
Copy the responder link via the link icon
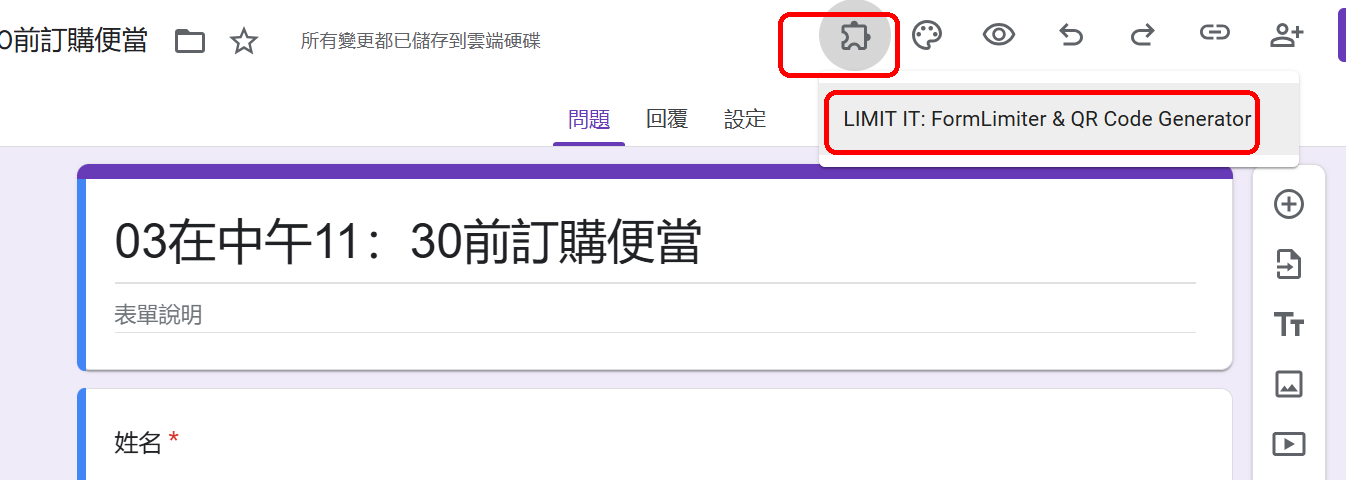tap(1214, 35)
